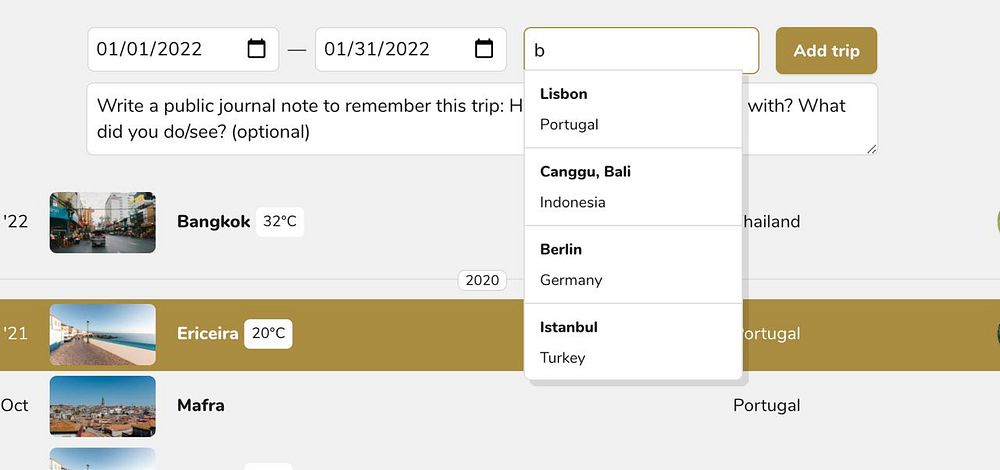Viewport: 1000px width, 470px height.
Task: Click the end date field 01/31/2022
Action: tap(390, 49)
